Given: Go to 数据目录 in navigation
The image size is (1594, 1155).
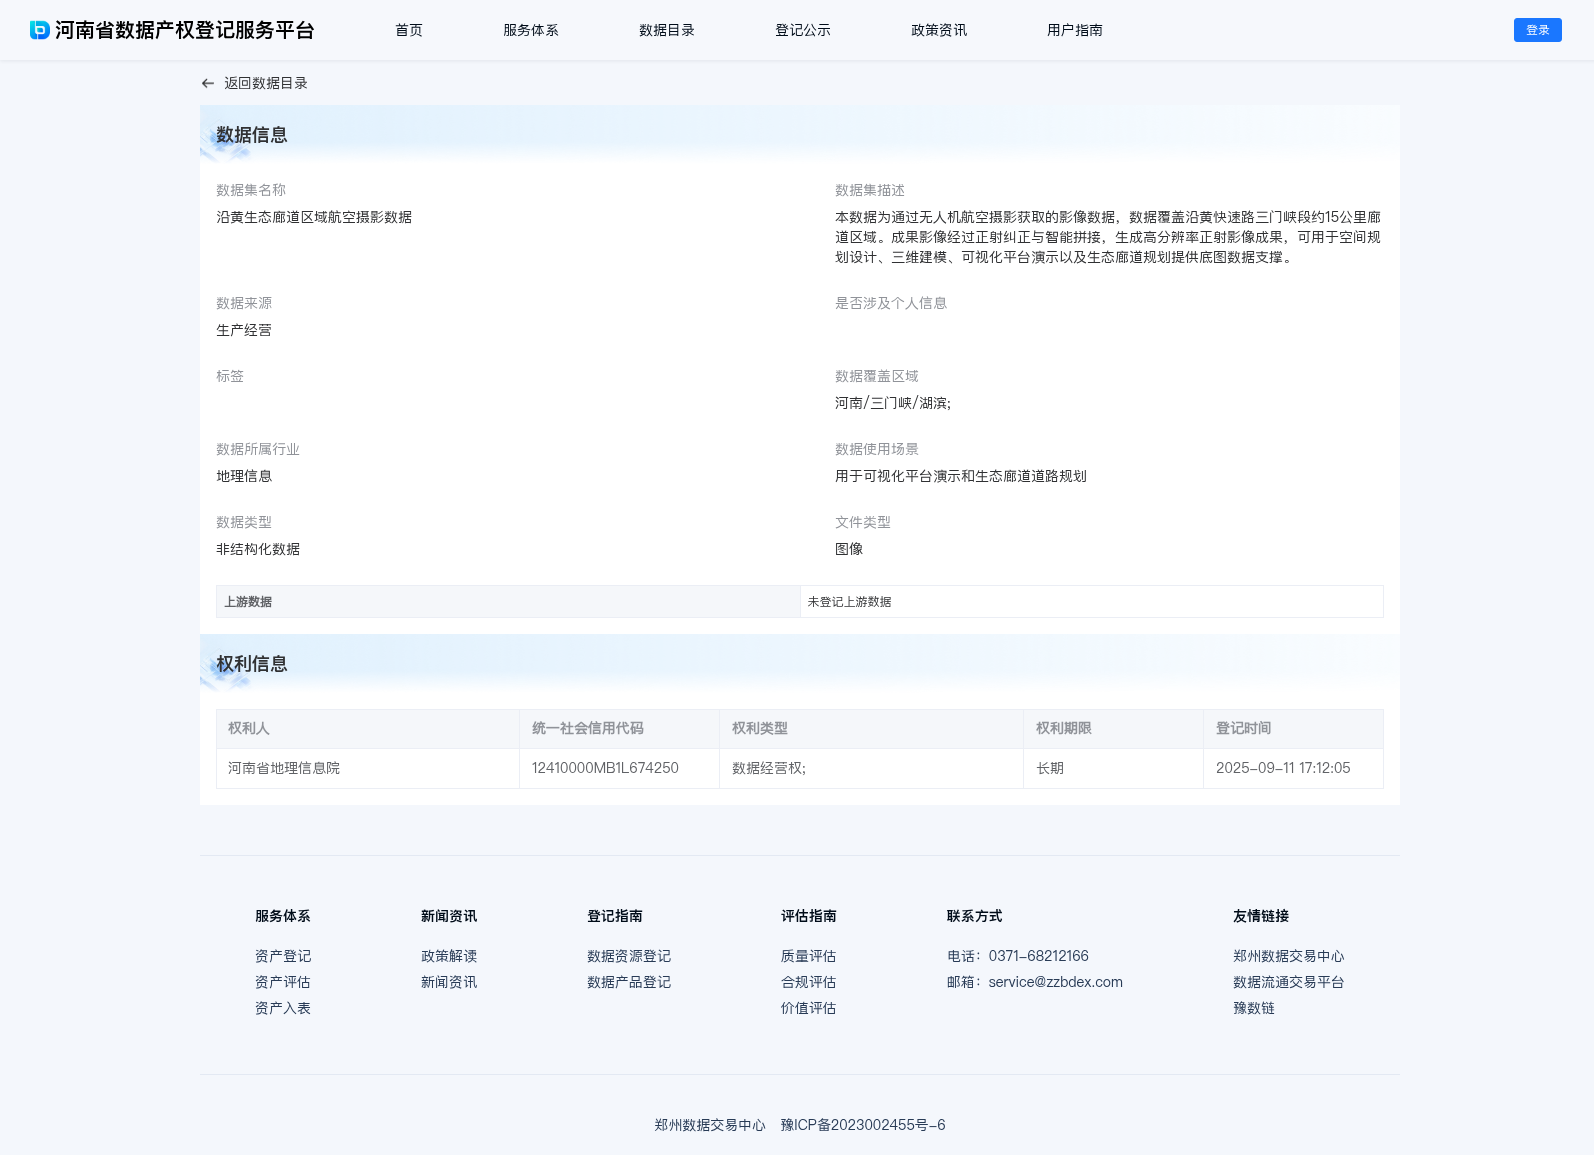Looking at the screenshot, I should (667, 30).
